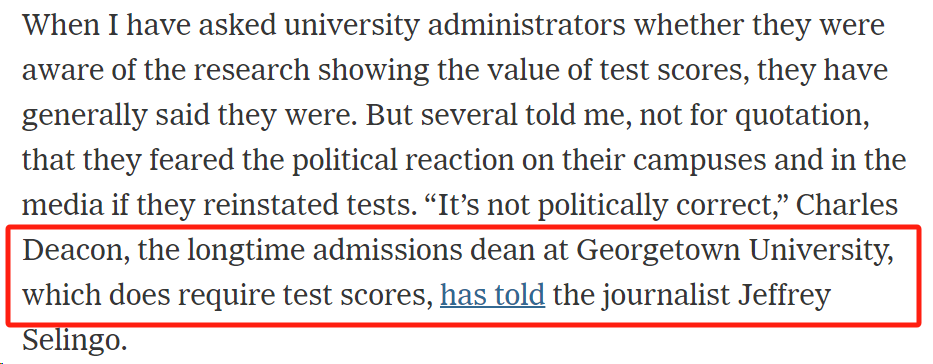Open the 'has told' hyperlink
Screen dimensions: 933x364
(492, 295)
